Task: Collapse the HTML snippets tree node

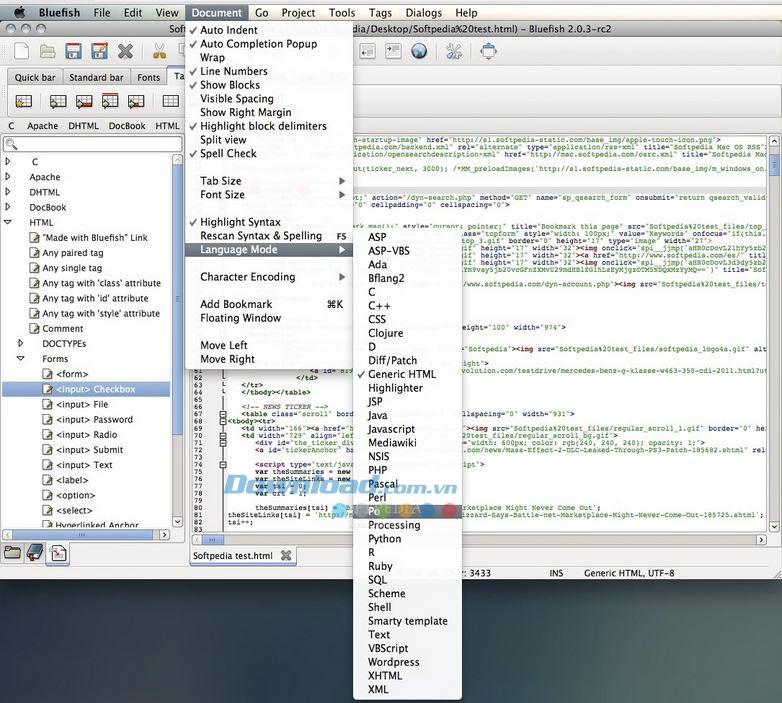Action: 8,222
